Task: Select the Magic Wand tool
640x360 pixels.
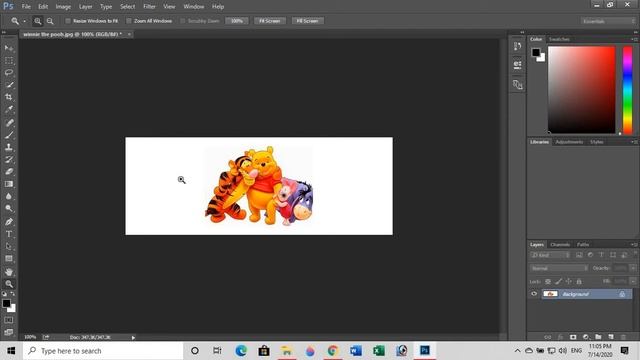Action: tap(9, 85)
